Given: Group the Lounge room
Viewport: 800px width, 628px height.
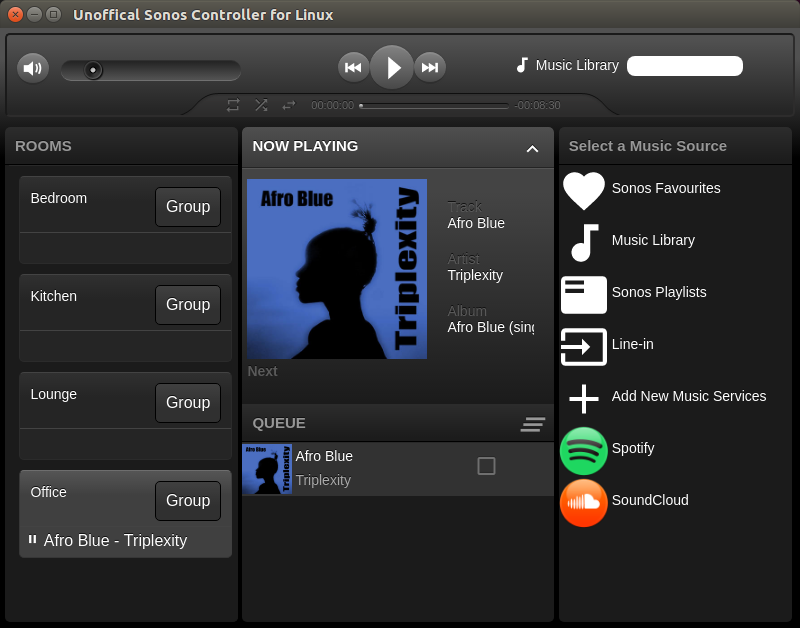Looking at the screenshot, I should click(x=188, y=403).
